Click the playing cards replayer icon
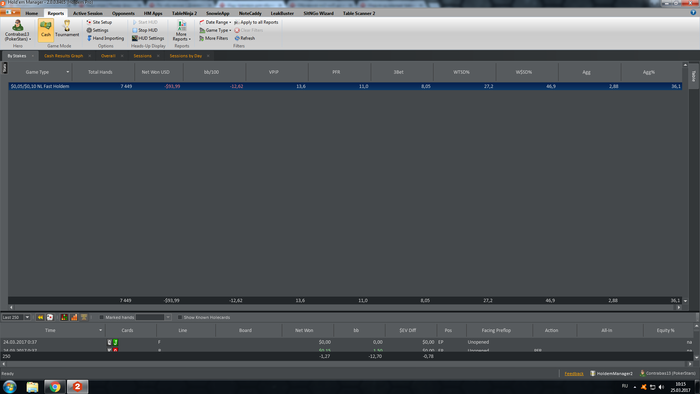The height and width of the screenshot is (394, 700). [50, 317]
